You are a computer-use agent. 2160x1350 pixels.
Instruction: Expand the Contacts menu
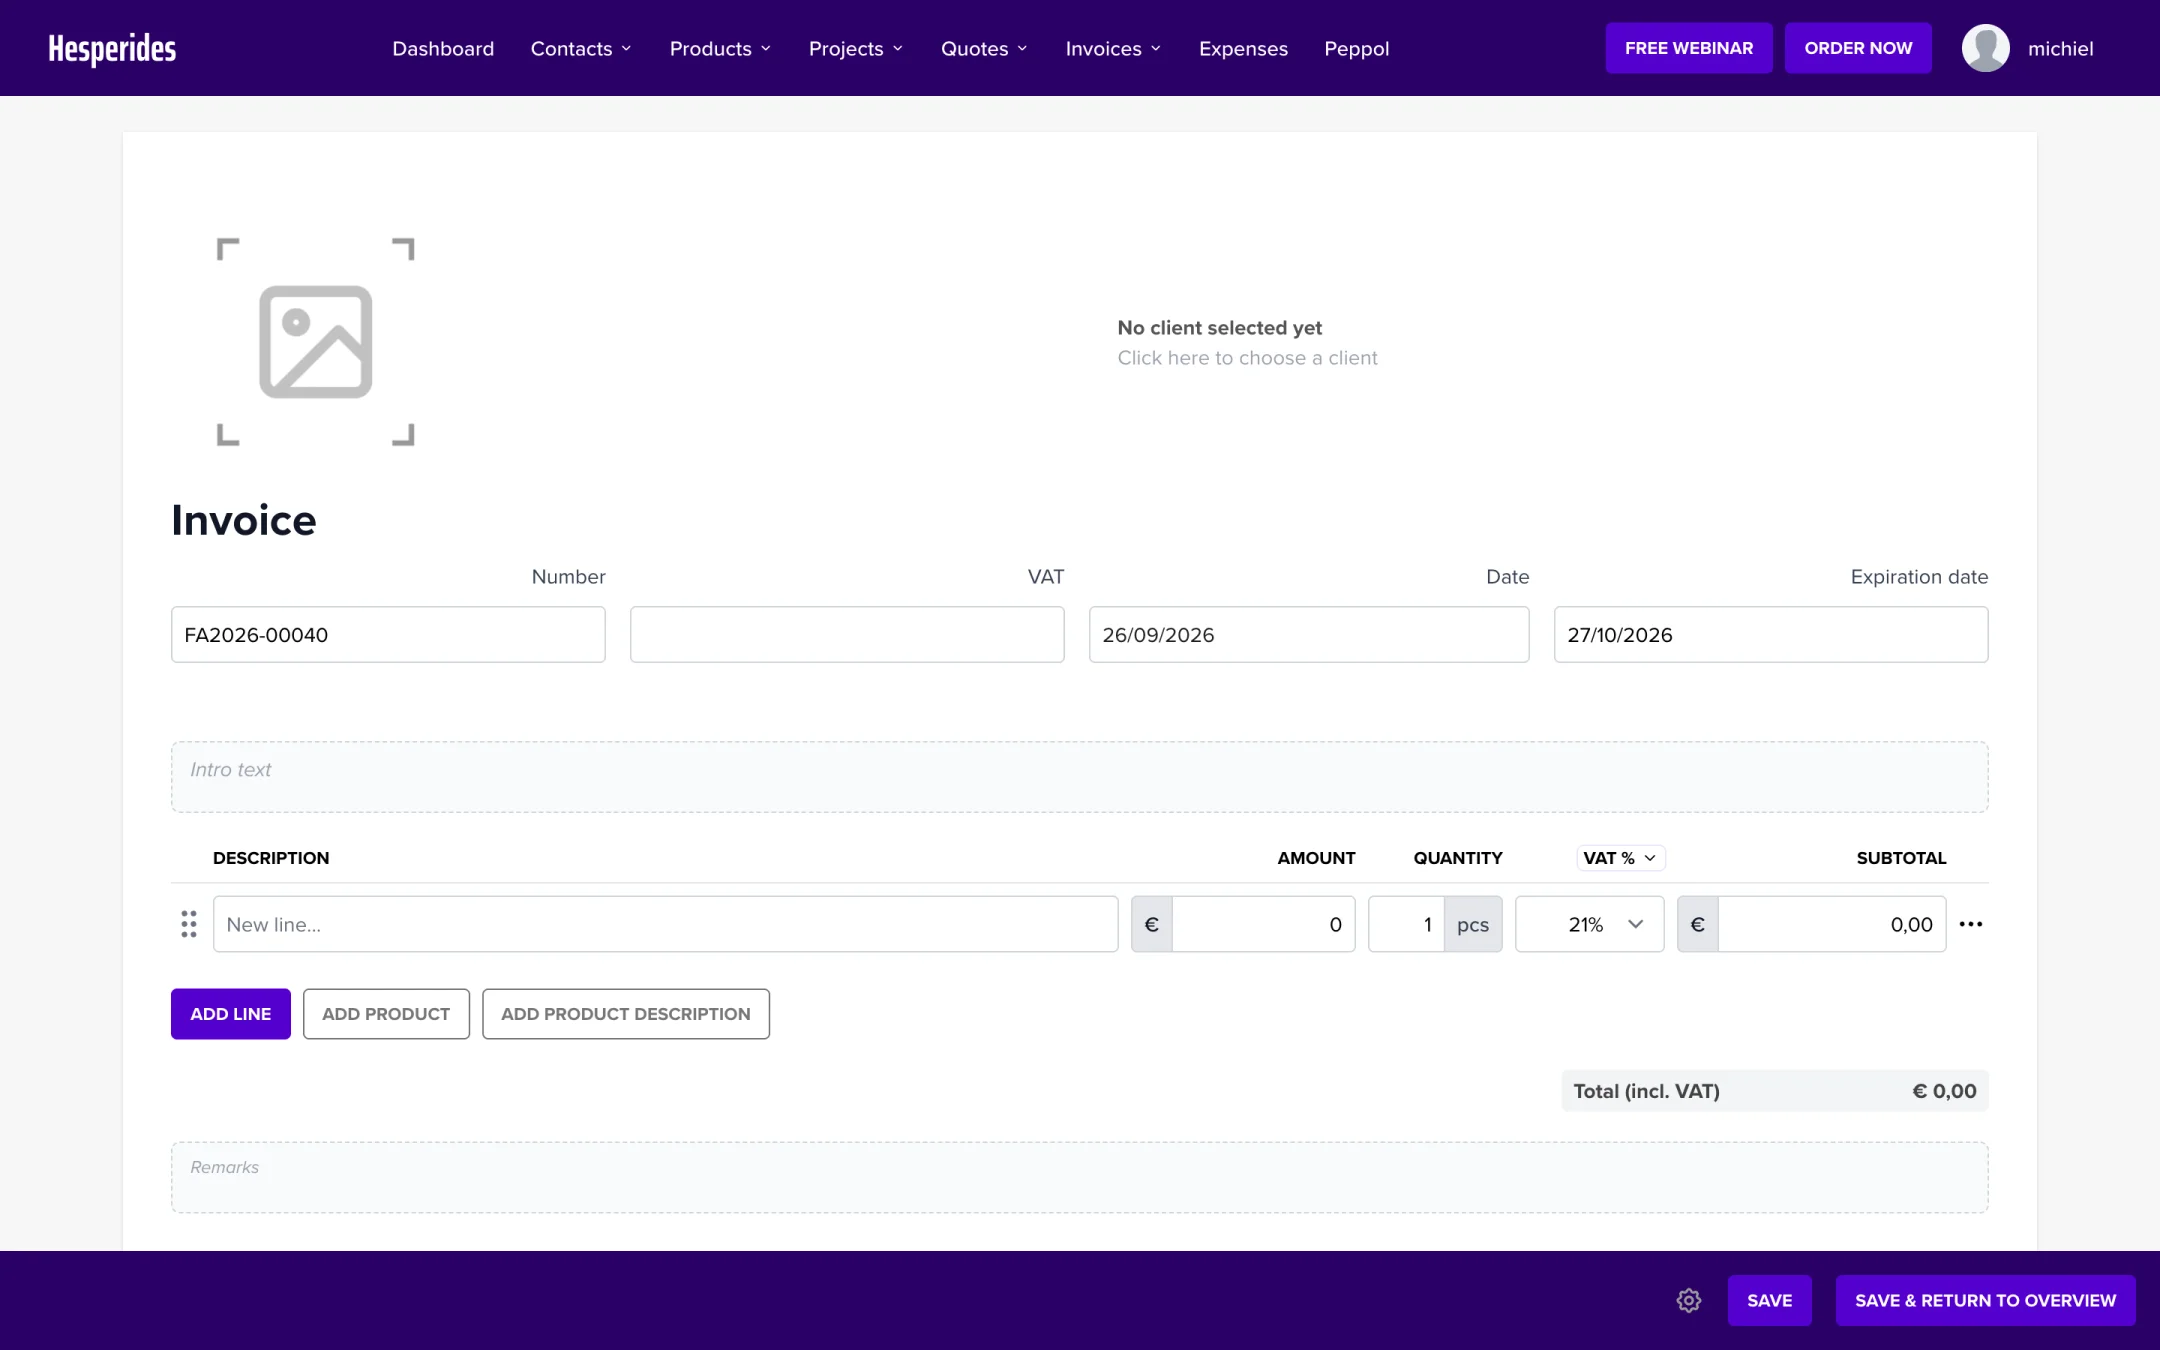click(x=581, y=48)
